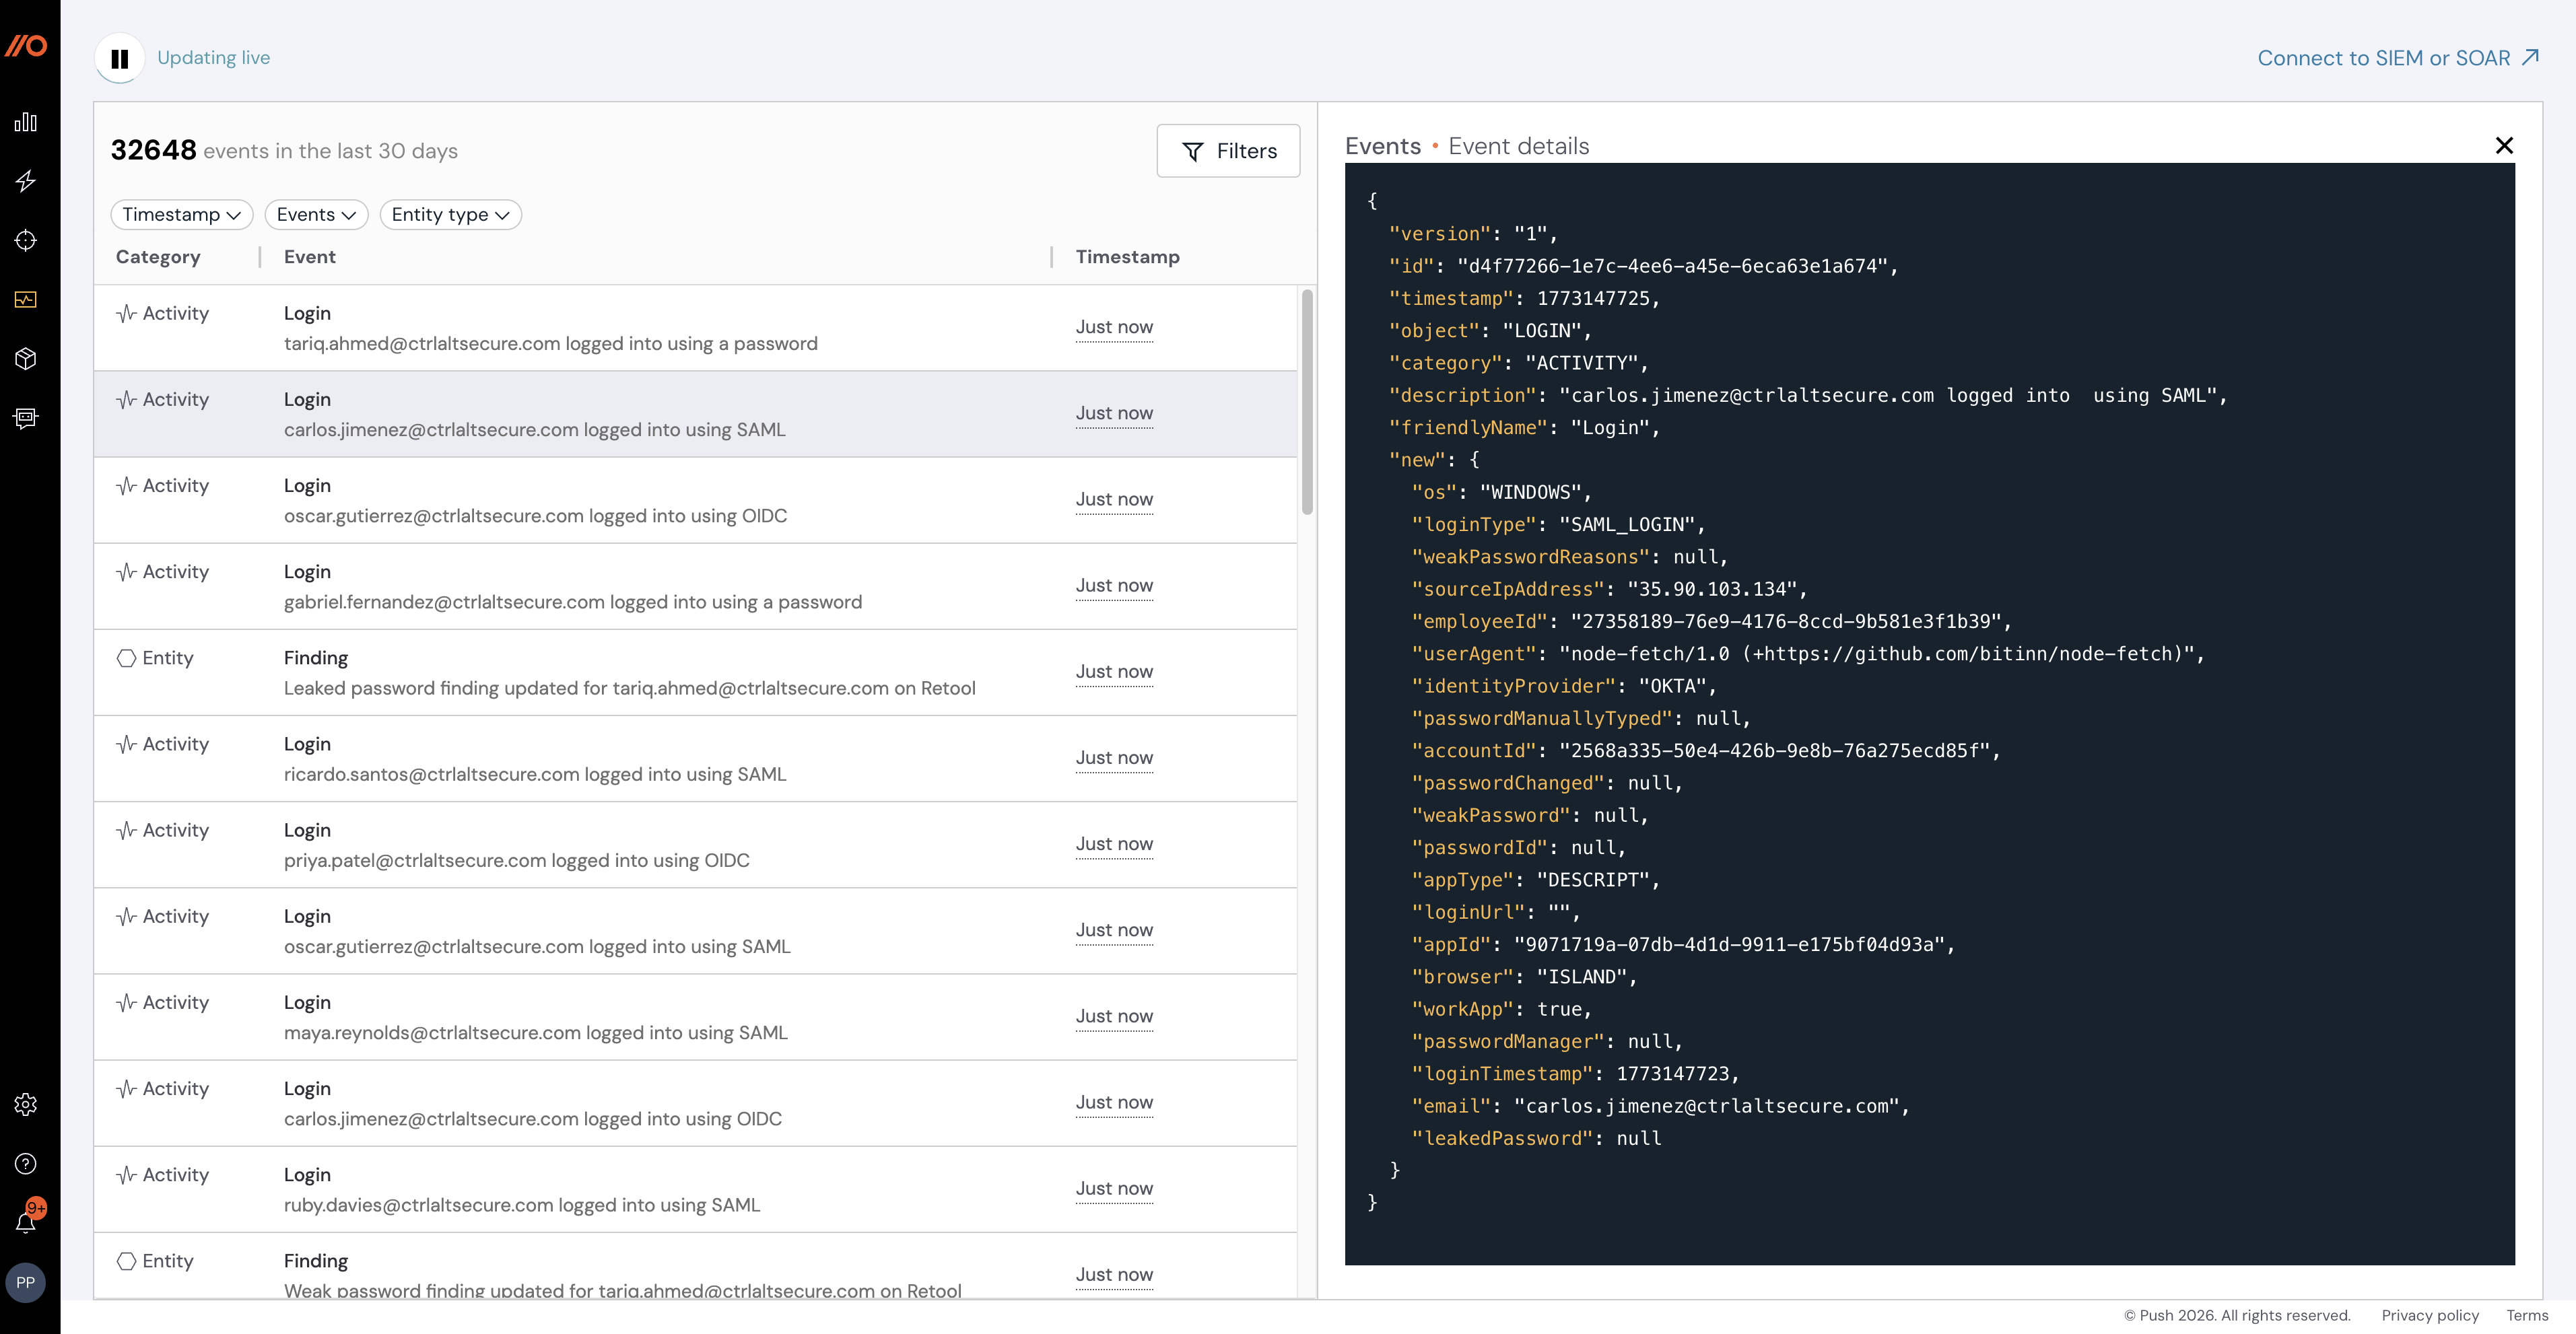Image resolution: width=2576 pixels, height=1334 pixels.
Task: Click the certificate sidebar icon
Action: pos(26,417)
